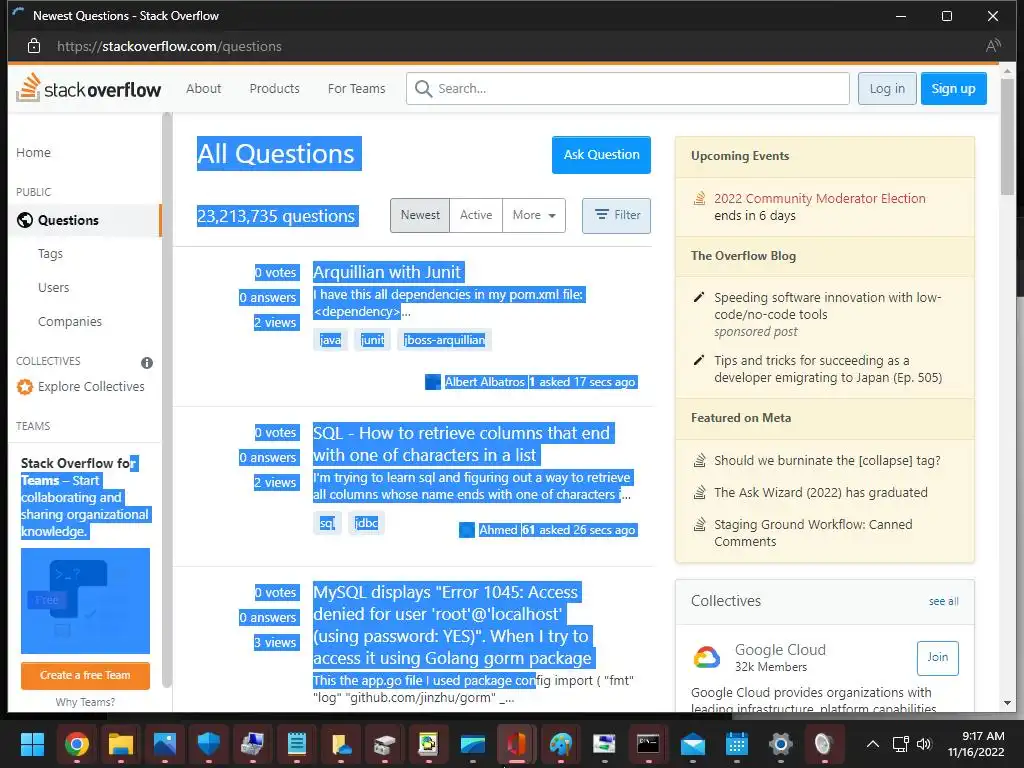Open MySQL Error 1045 question
This screenshot has height=768, width=1024.
[x=454, y=625]
